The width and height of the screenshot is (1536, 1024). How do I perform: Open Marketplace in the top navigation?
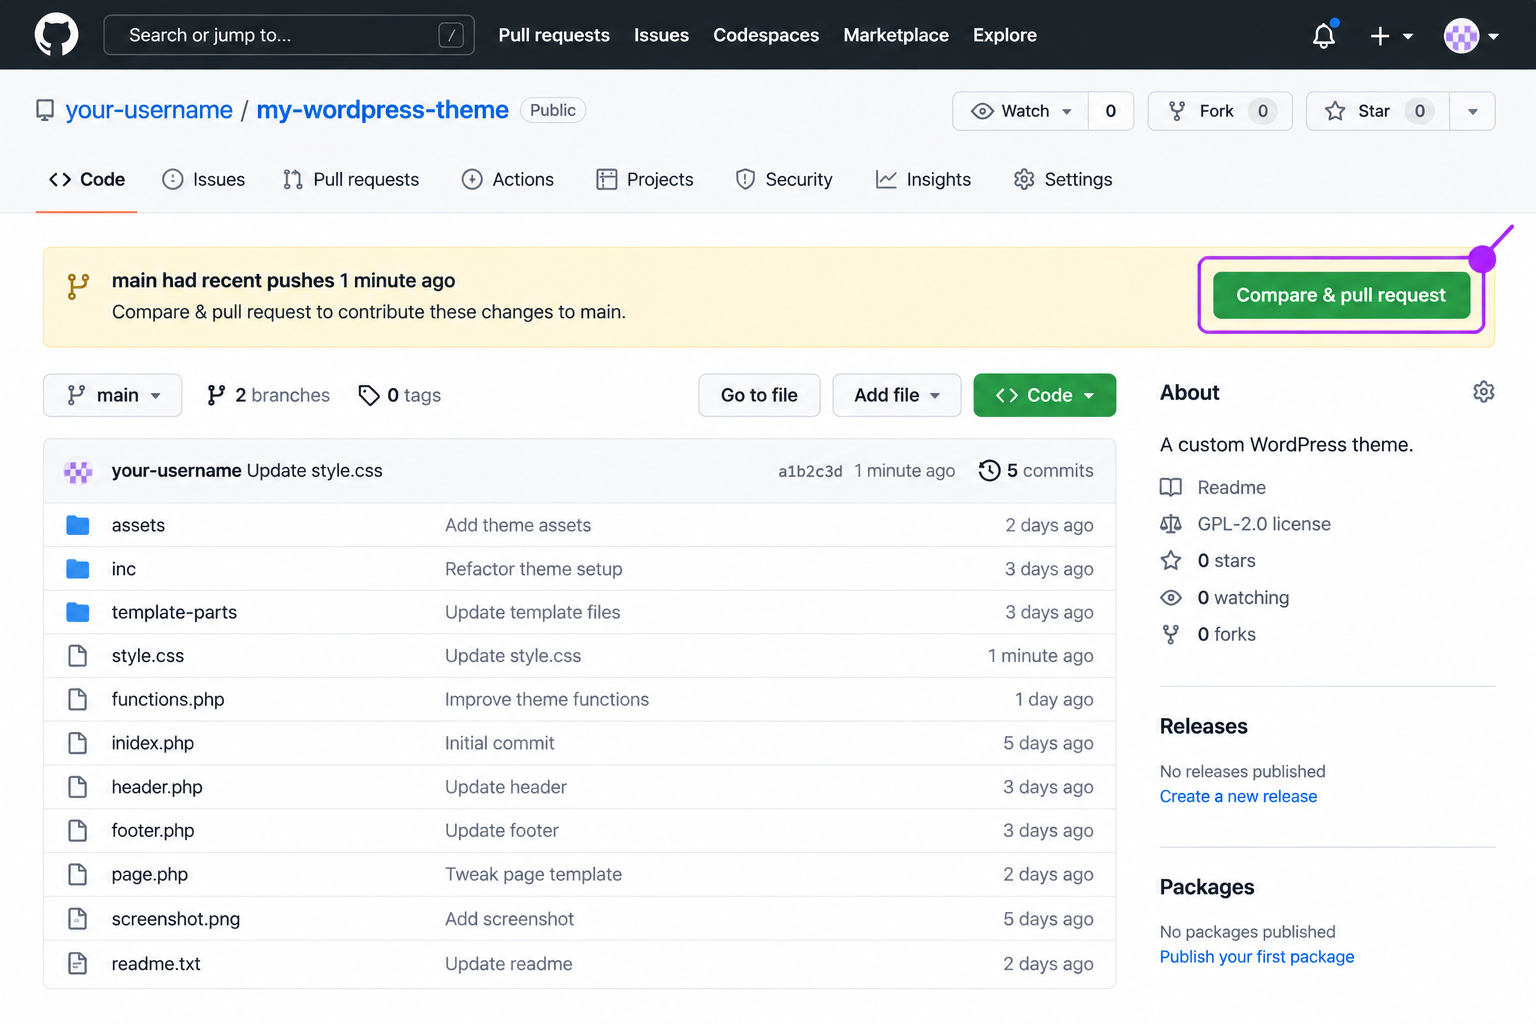(x=896, y=35)
